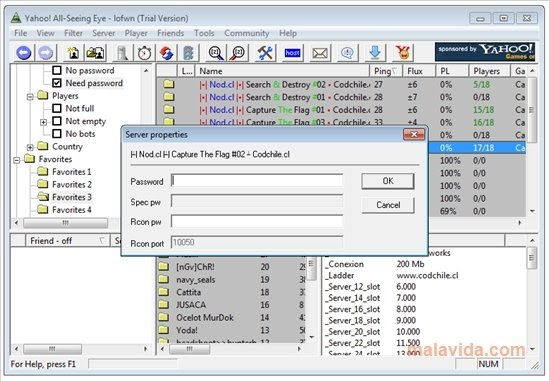Sort server list by Ping column

coord(386,71)
